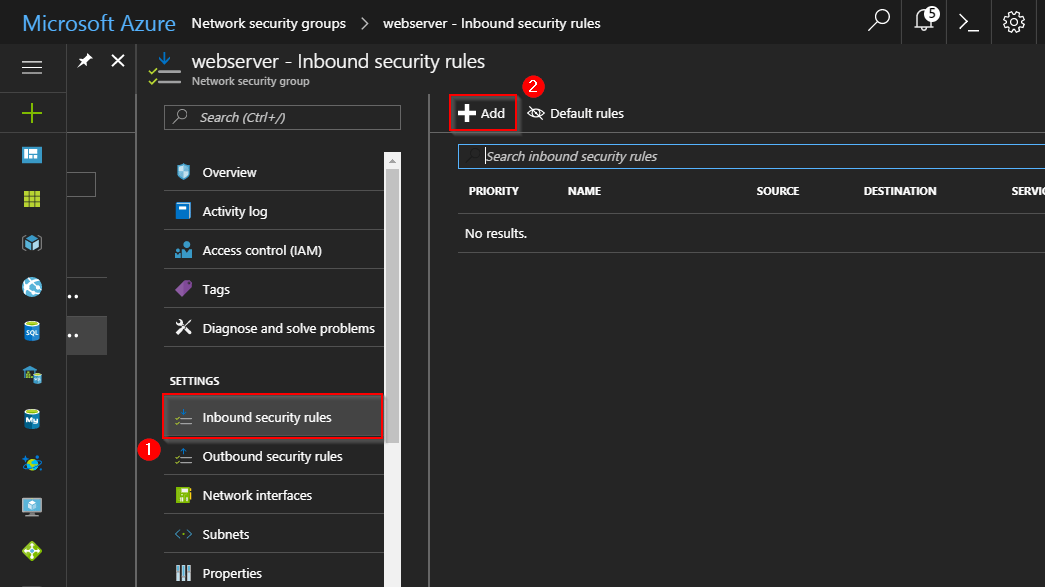Open Access control (IAM) menu item
The image size is (1045, 587).
click(x=274, y=251)
